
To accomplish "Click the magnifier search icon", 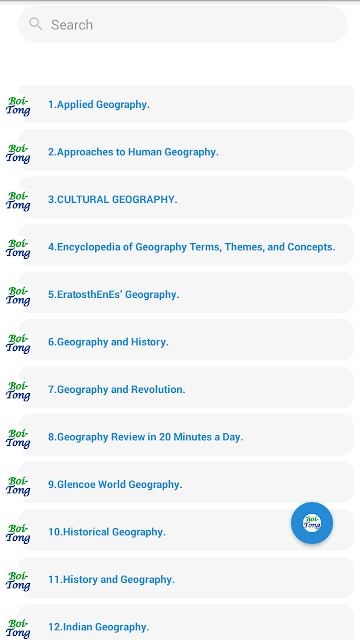I will [36, 24].
